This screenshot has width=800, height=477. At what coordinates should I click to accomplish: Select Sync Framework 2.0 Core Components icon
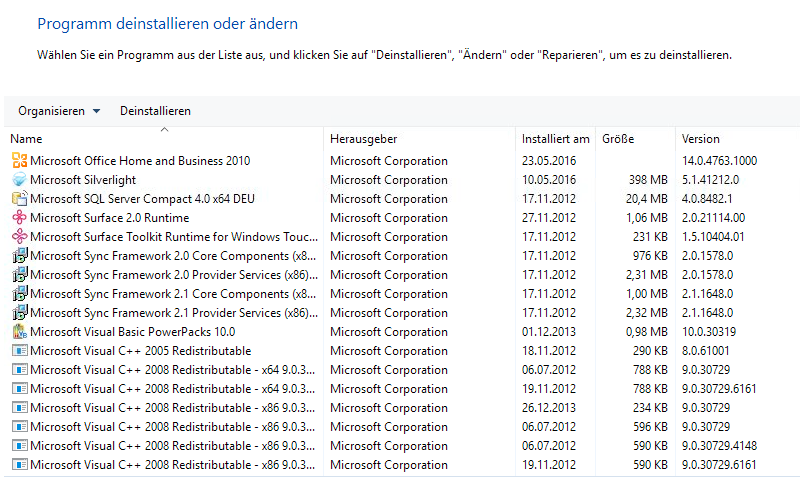coord(19,256)
